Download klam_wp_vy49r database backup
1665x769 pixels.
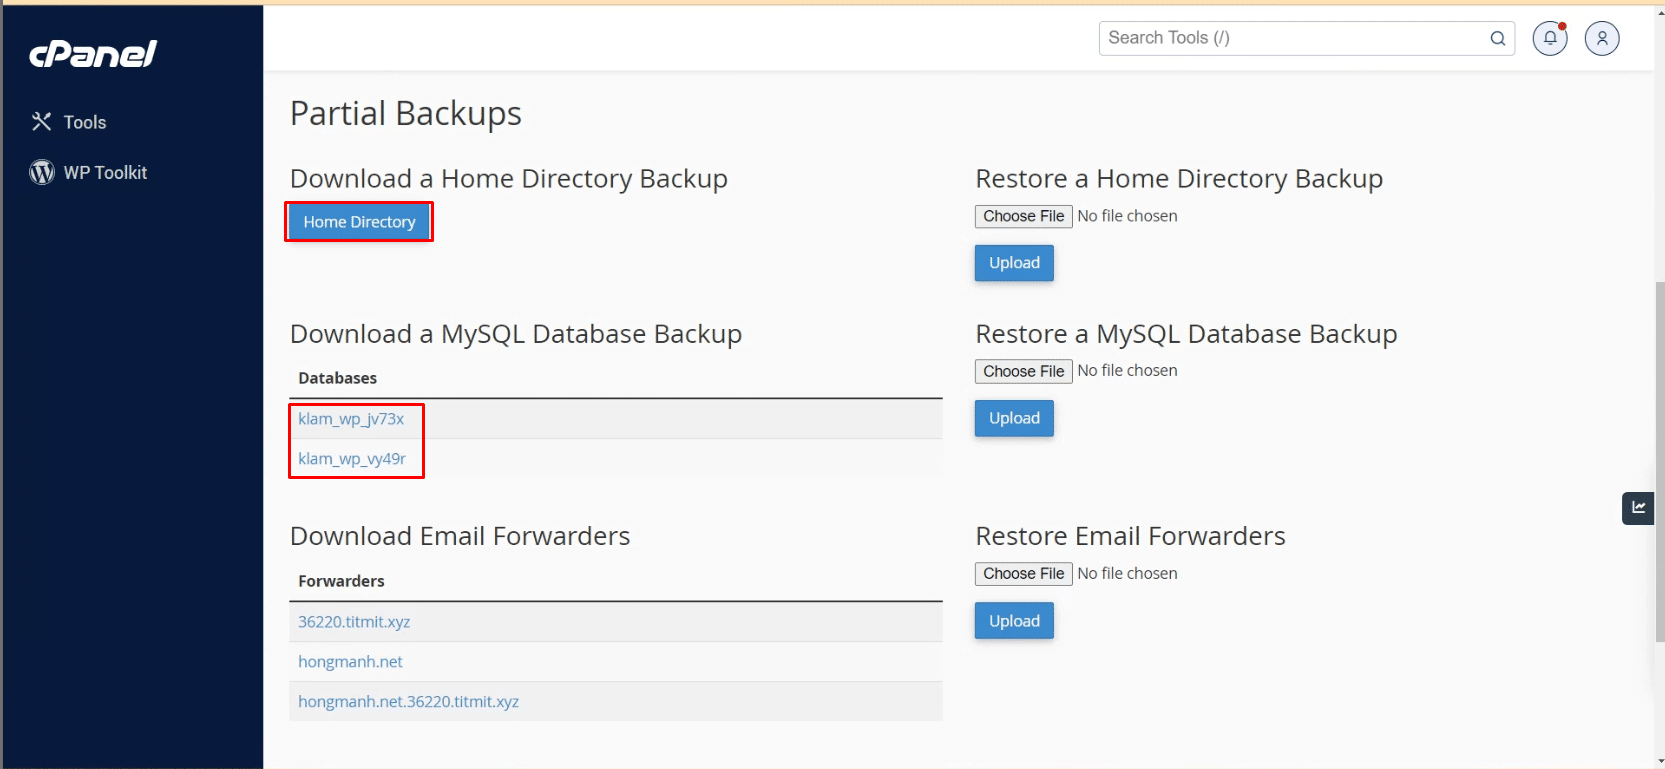pos(352,459)
